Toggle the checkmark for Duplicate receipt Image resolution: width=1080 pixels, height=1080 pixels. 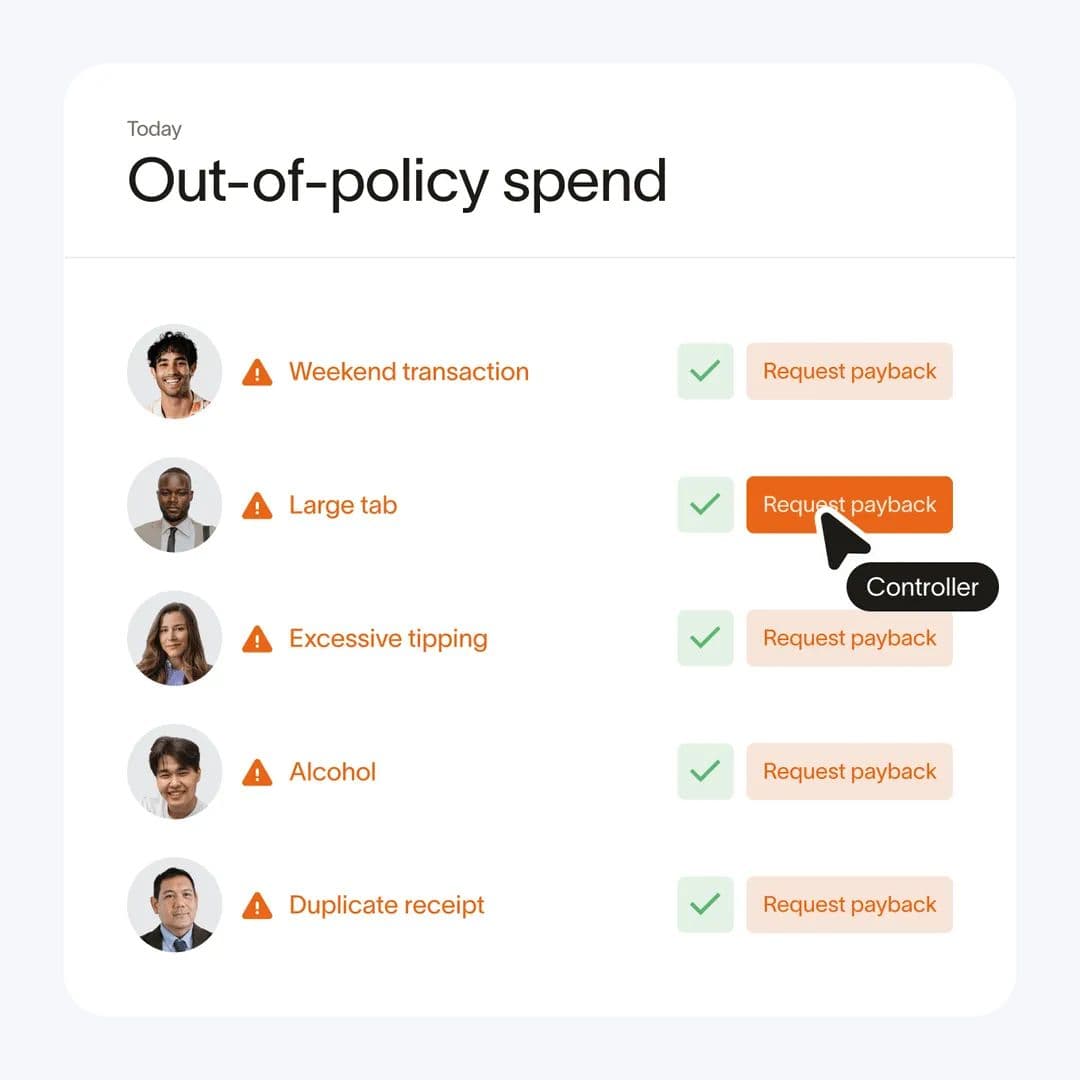(x=706, y=904)
